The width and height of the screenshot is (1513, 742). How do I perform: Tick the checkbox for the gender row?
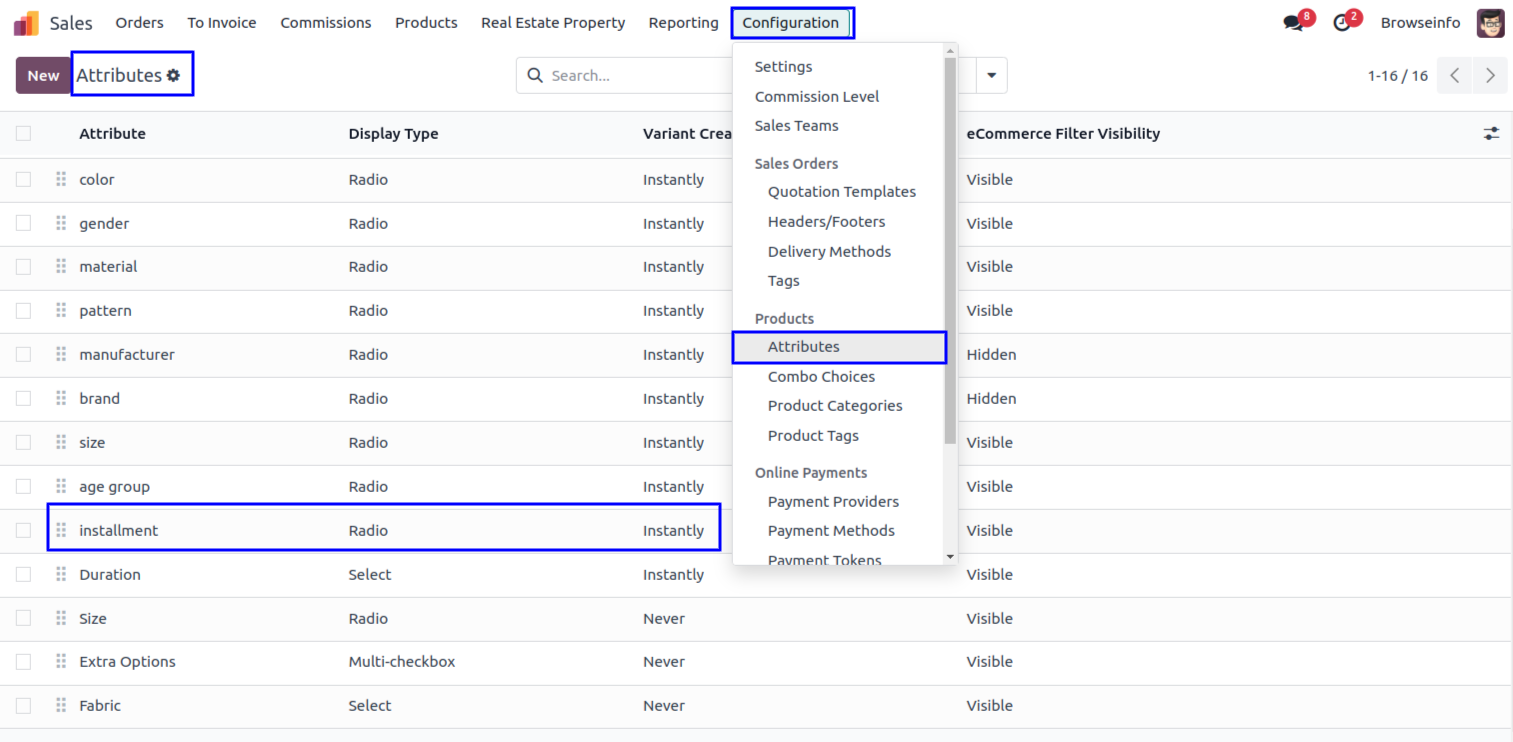click(x=23, y=223)
